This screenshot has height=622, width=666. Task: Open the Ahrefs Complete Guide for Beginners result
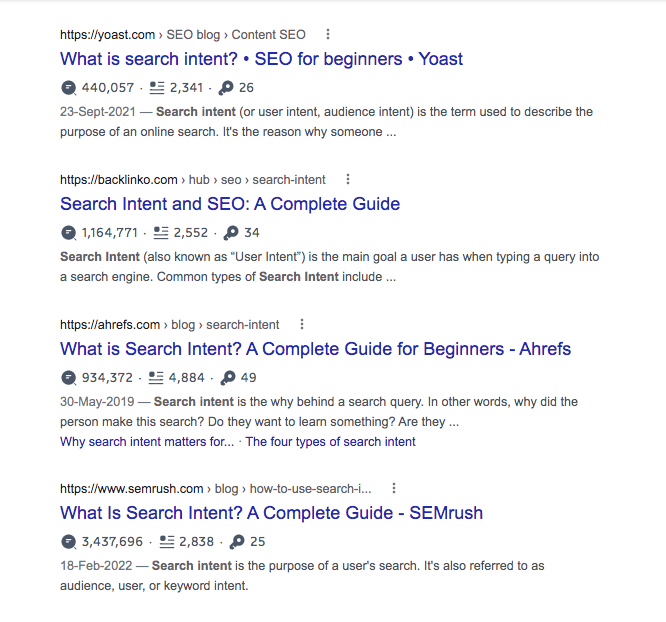[x=315, y=349]
